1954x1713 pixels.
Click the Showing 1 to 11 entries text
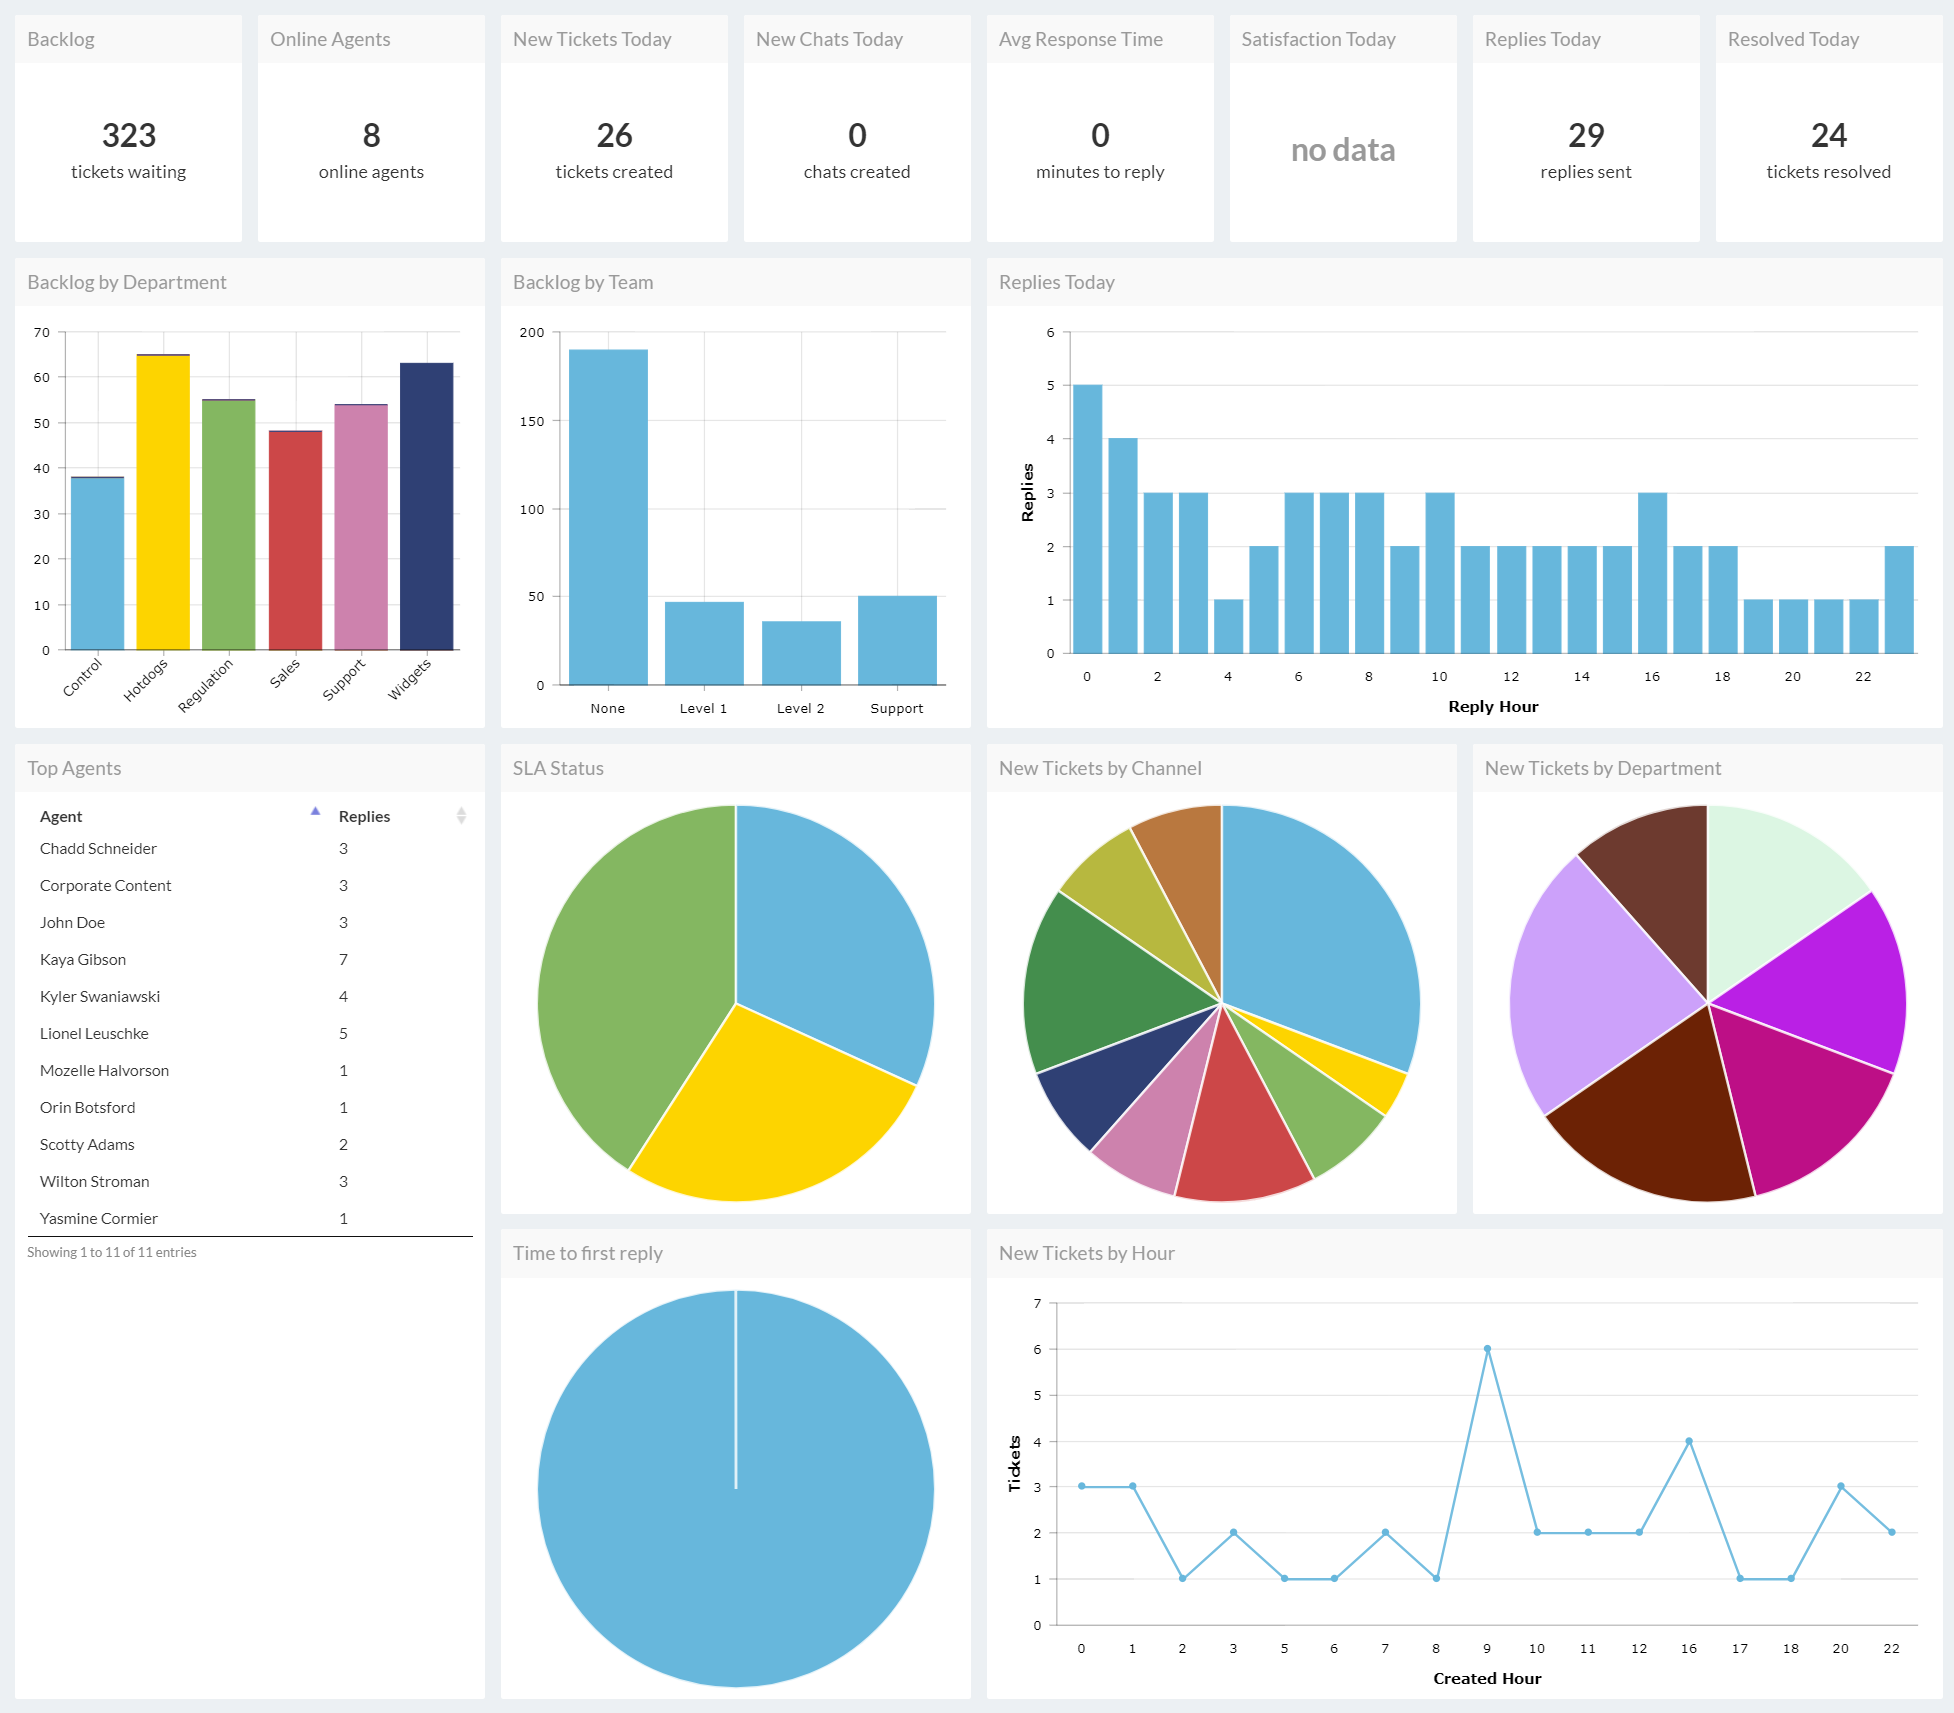(x=112, y=1252)
